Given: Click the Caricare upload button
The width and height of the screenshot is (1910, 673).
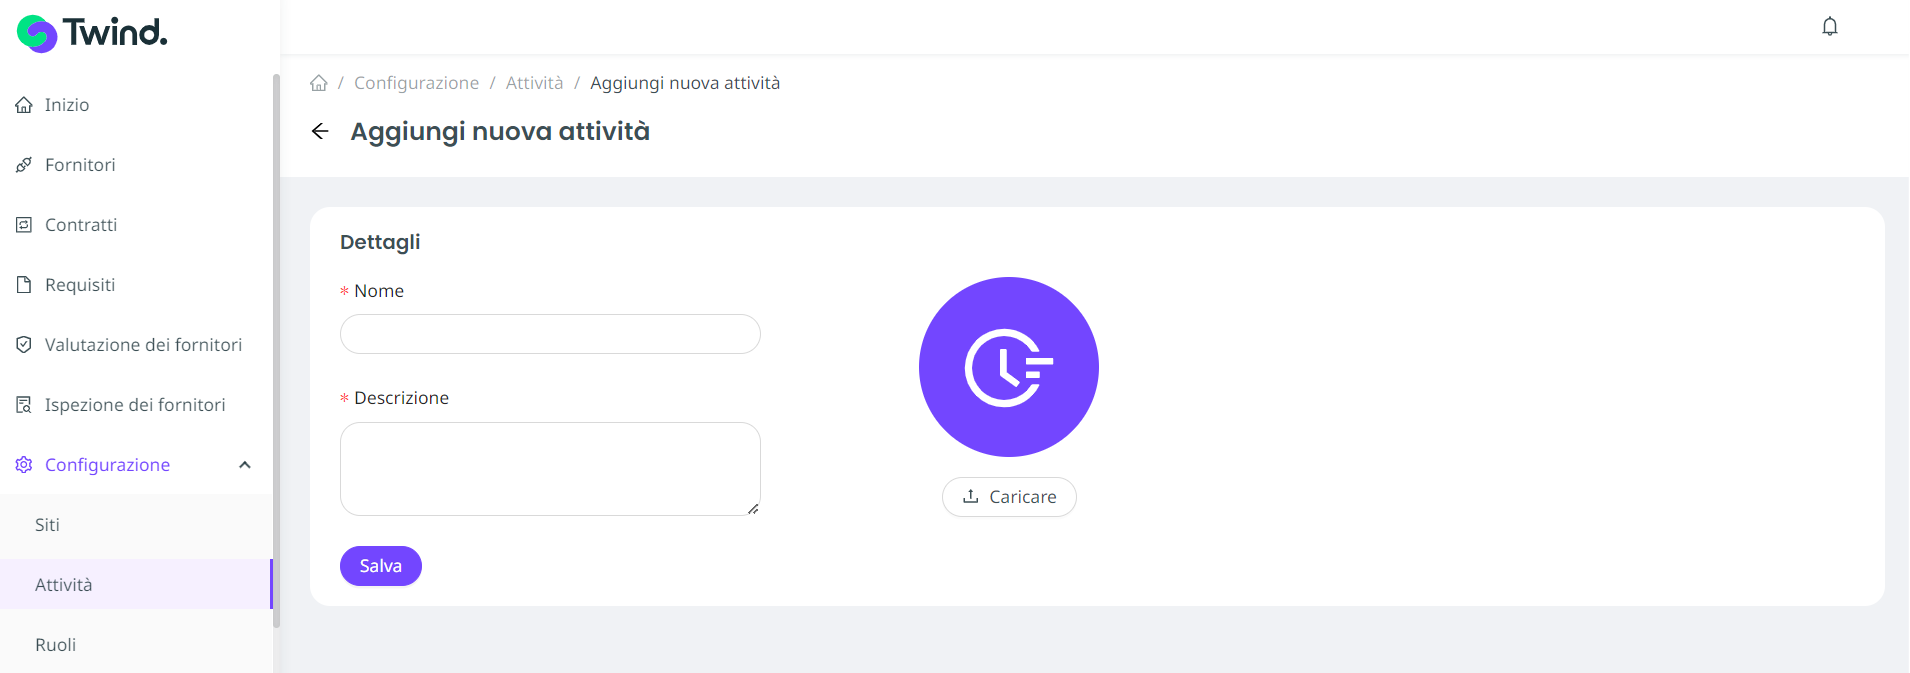Looking at the screenshot, I should click(1009, 497).
